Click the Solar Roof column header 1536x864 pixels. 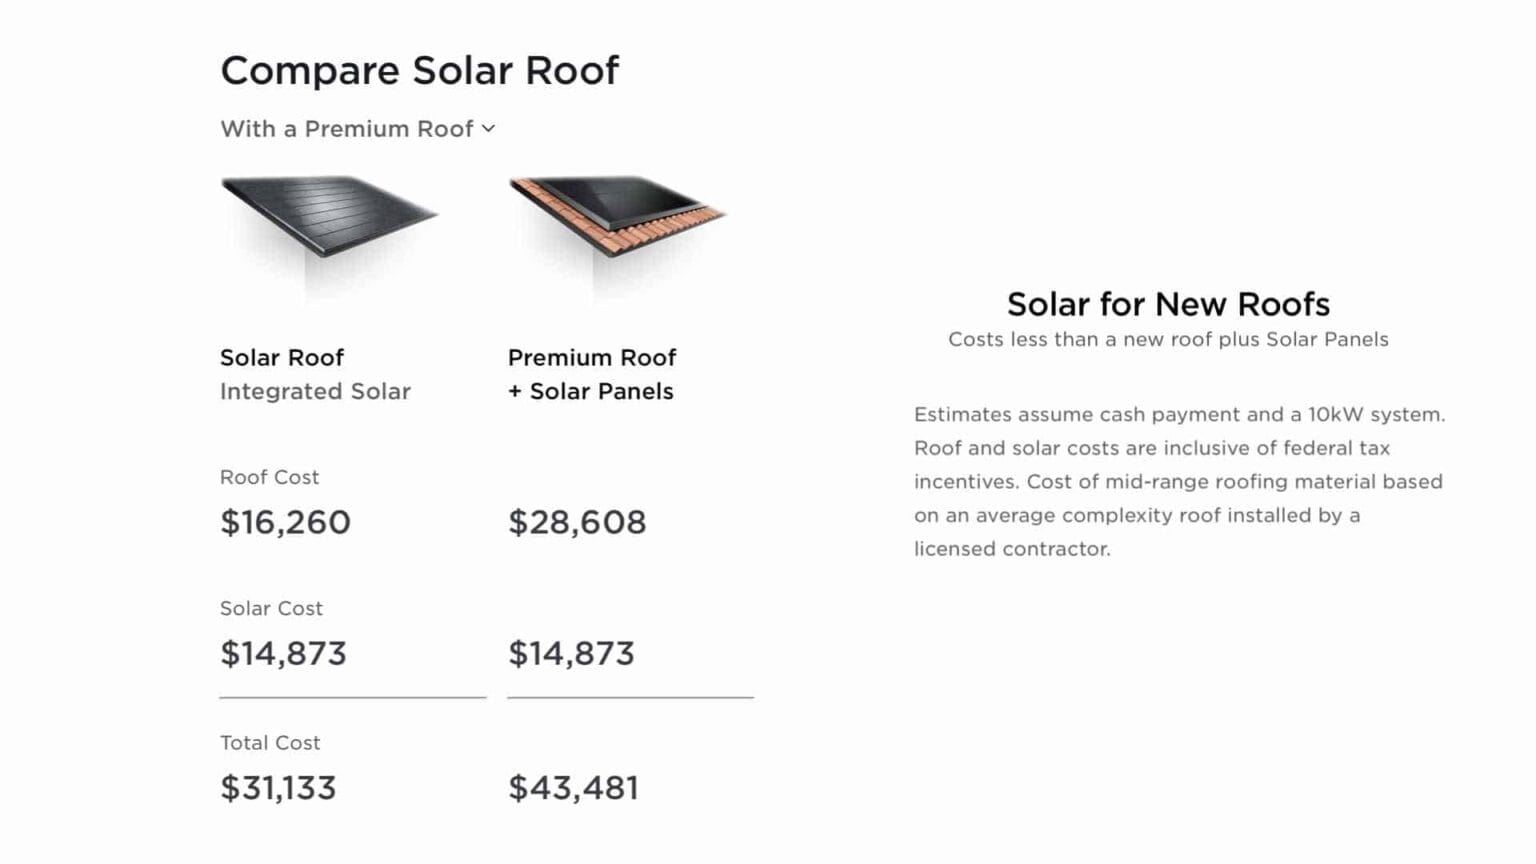click(x=282, y=357)
